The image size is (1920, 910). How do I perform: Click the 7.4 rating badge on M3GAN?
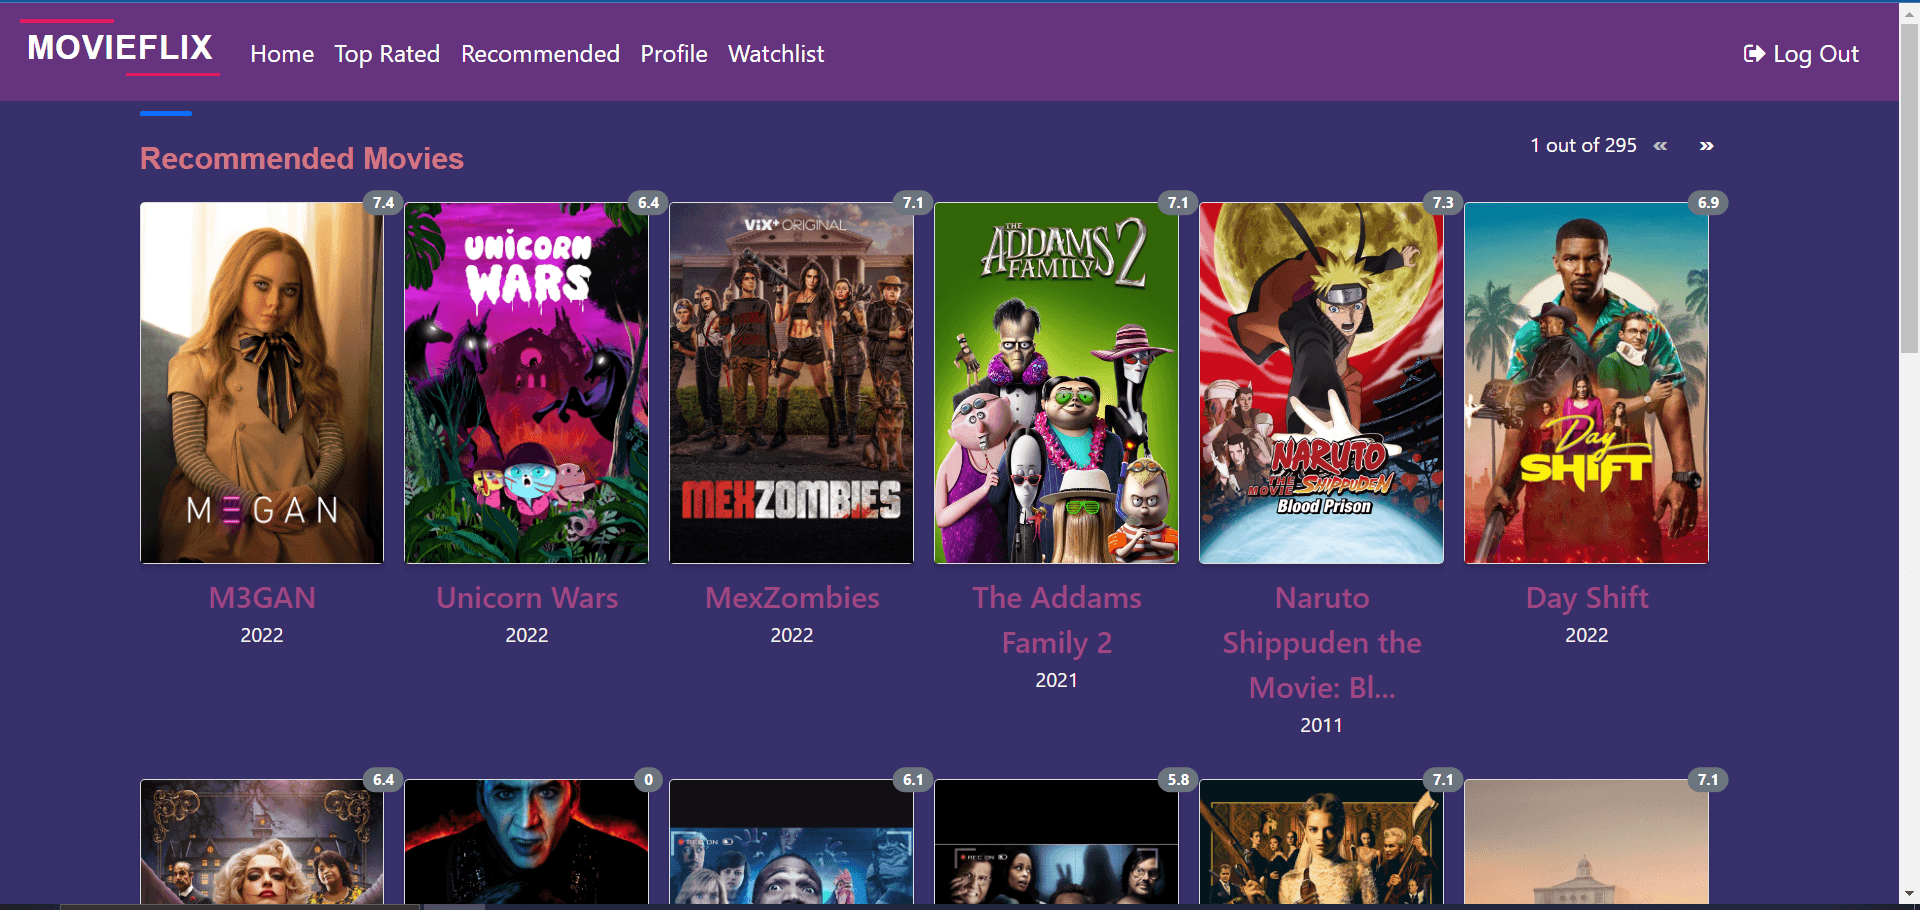[x=384, y=203]
